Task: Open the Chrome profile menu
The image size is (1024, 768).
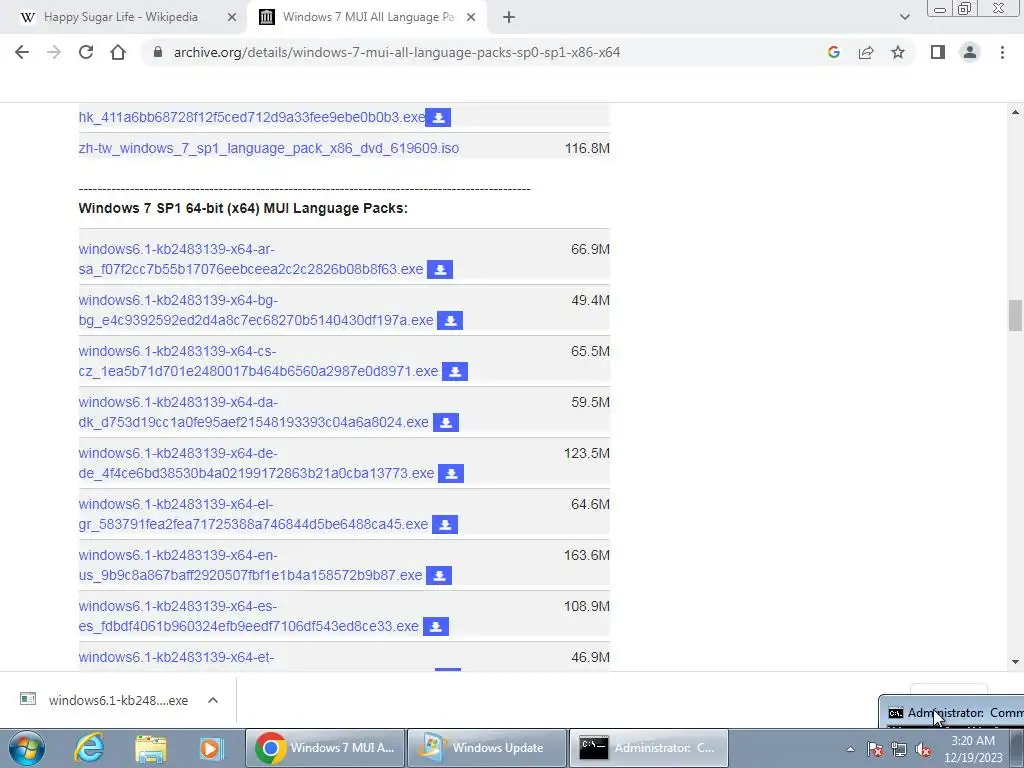Action: pos(970,52)
